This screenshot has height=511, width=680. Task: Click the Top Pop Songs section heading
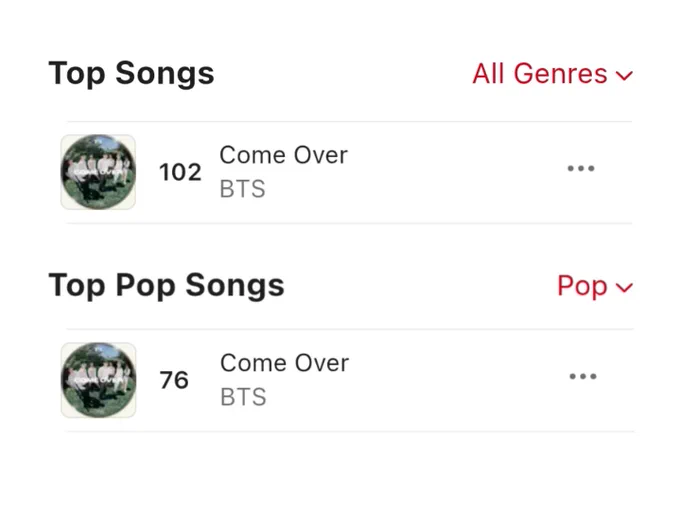point(167,286)
